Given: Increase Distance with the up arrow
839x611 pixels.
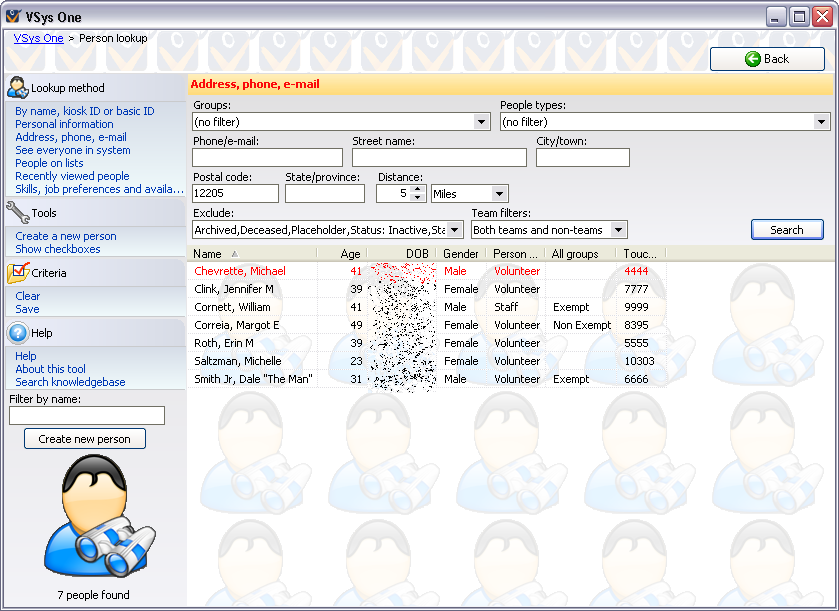Looking at the screenshot, I should tap(418, 189).
